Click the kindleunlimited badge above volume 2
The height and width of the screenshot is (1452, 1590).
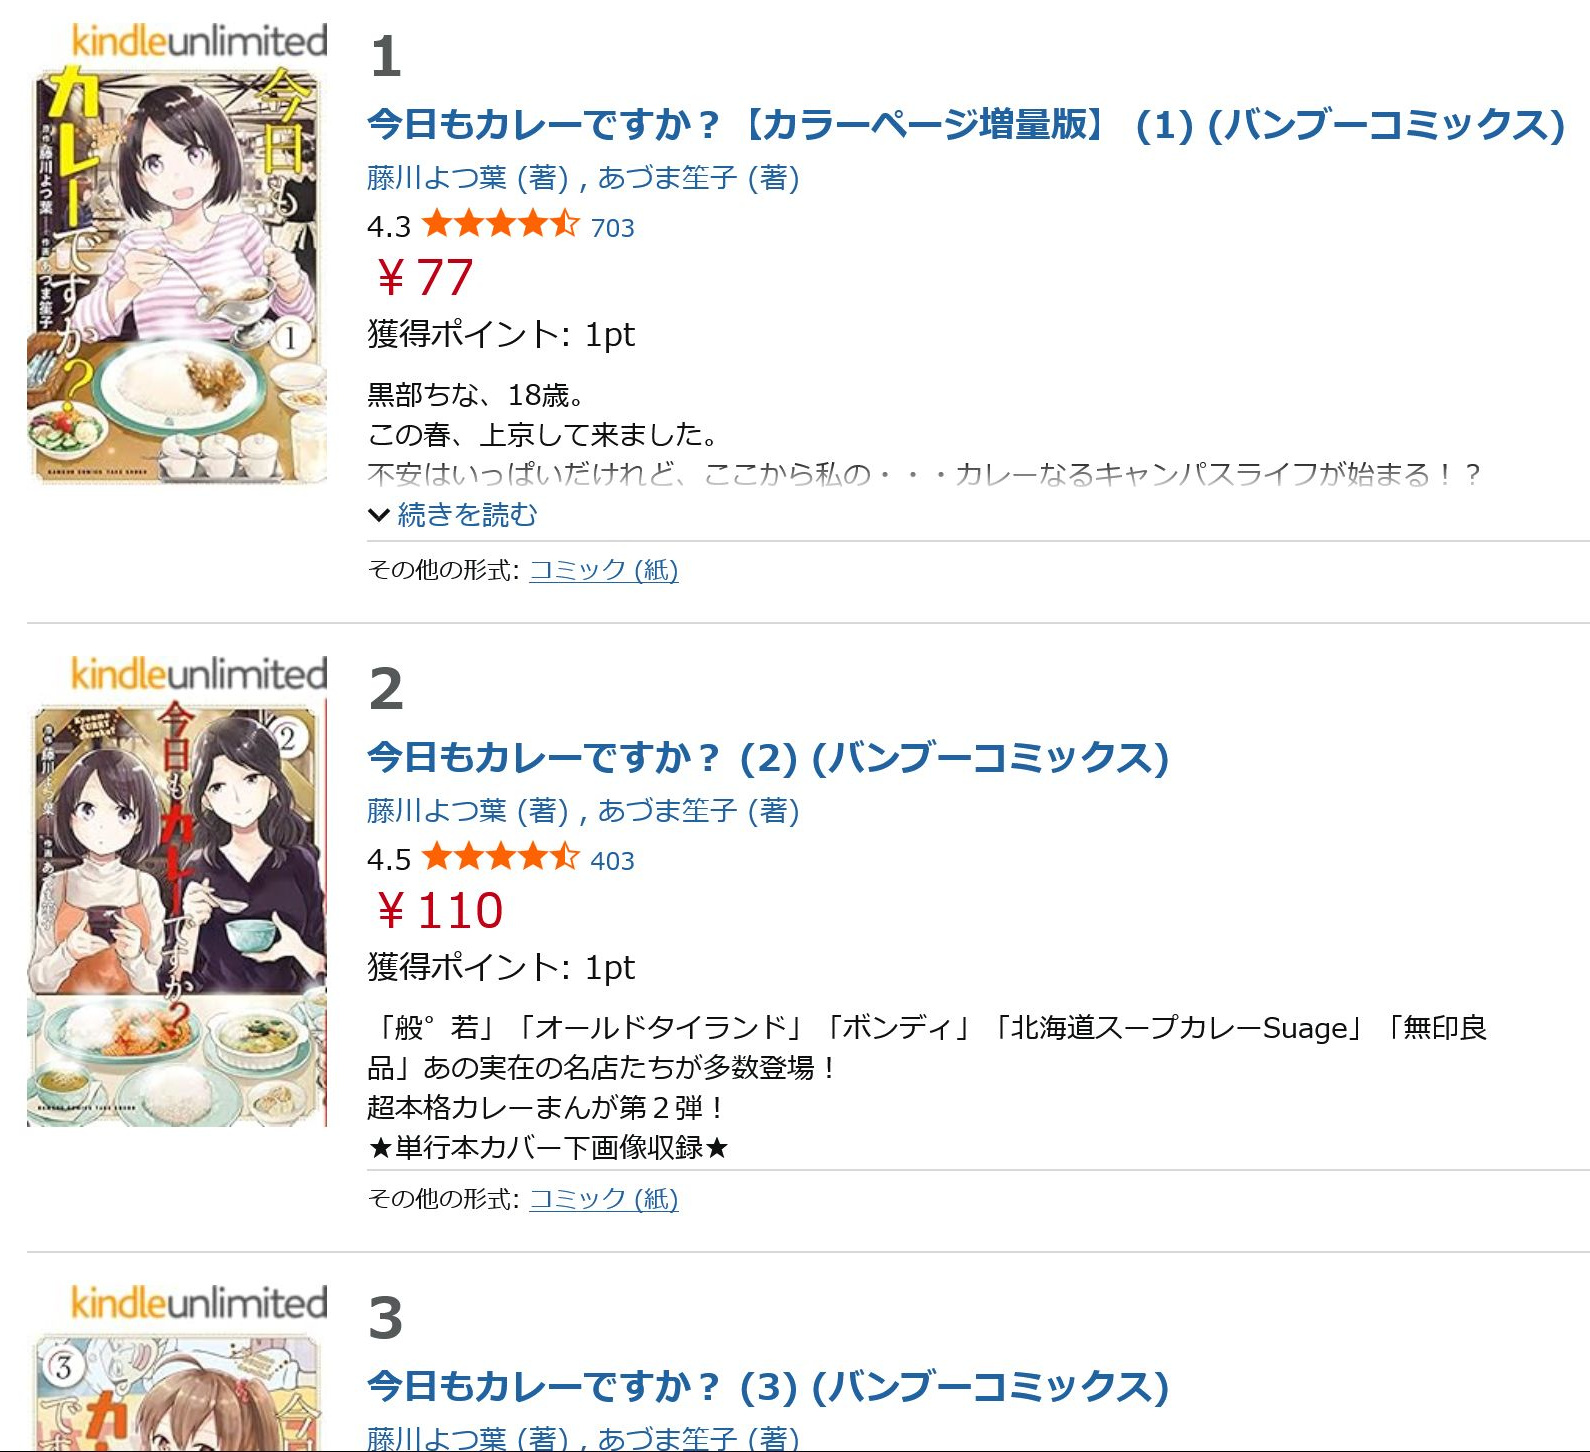coord(199,674)
